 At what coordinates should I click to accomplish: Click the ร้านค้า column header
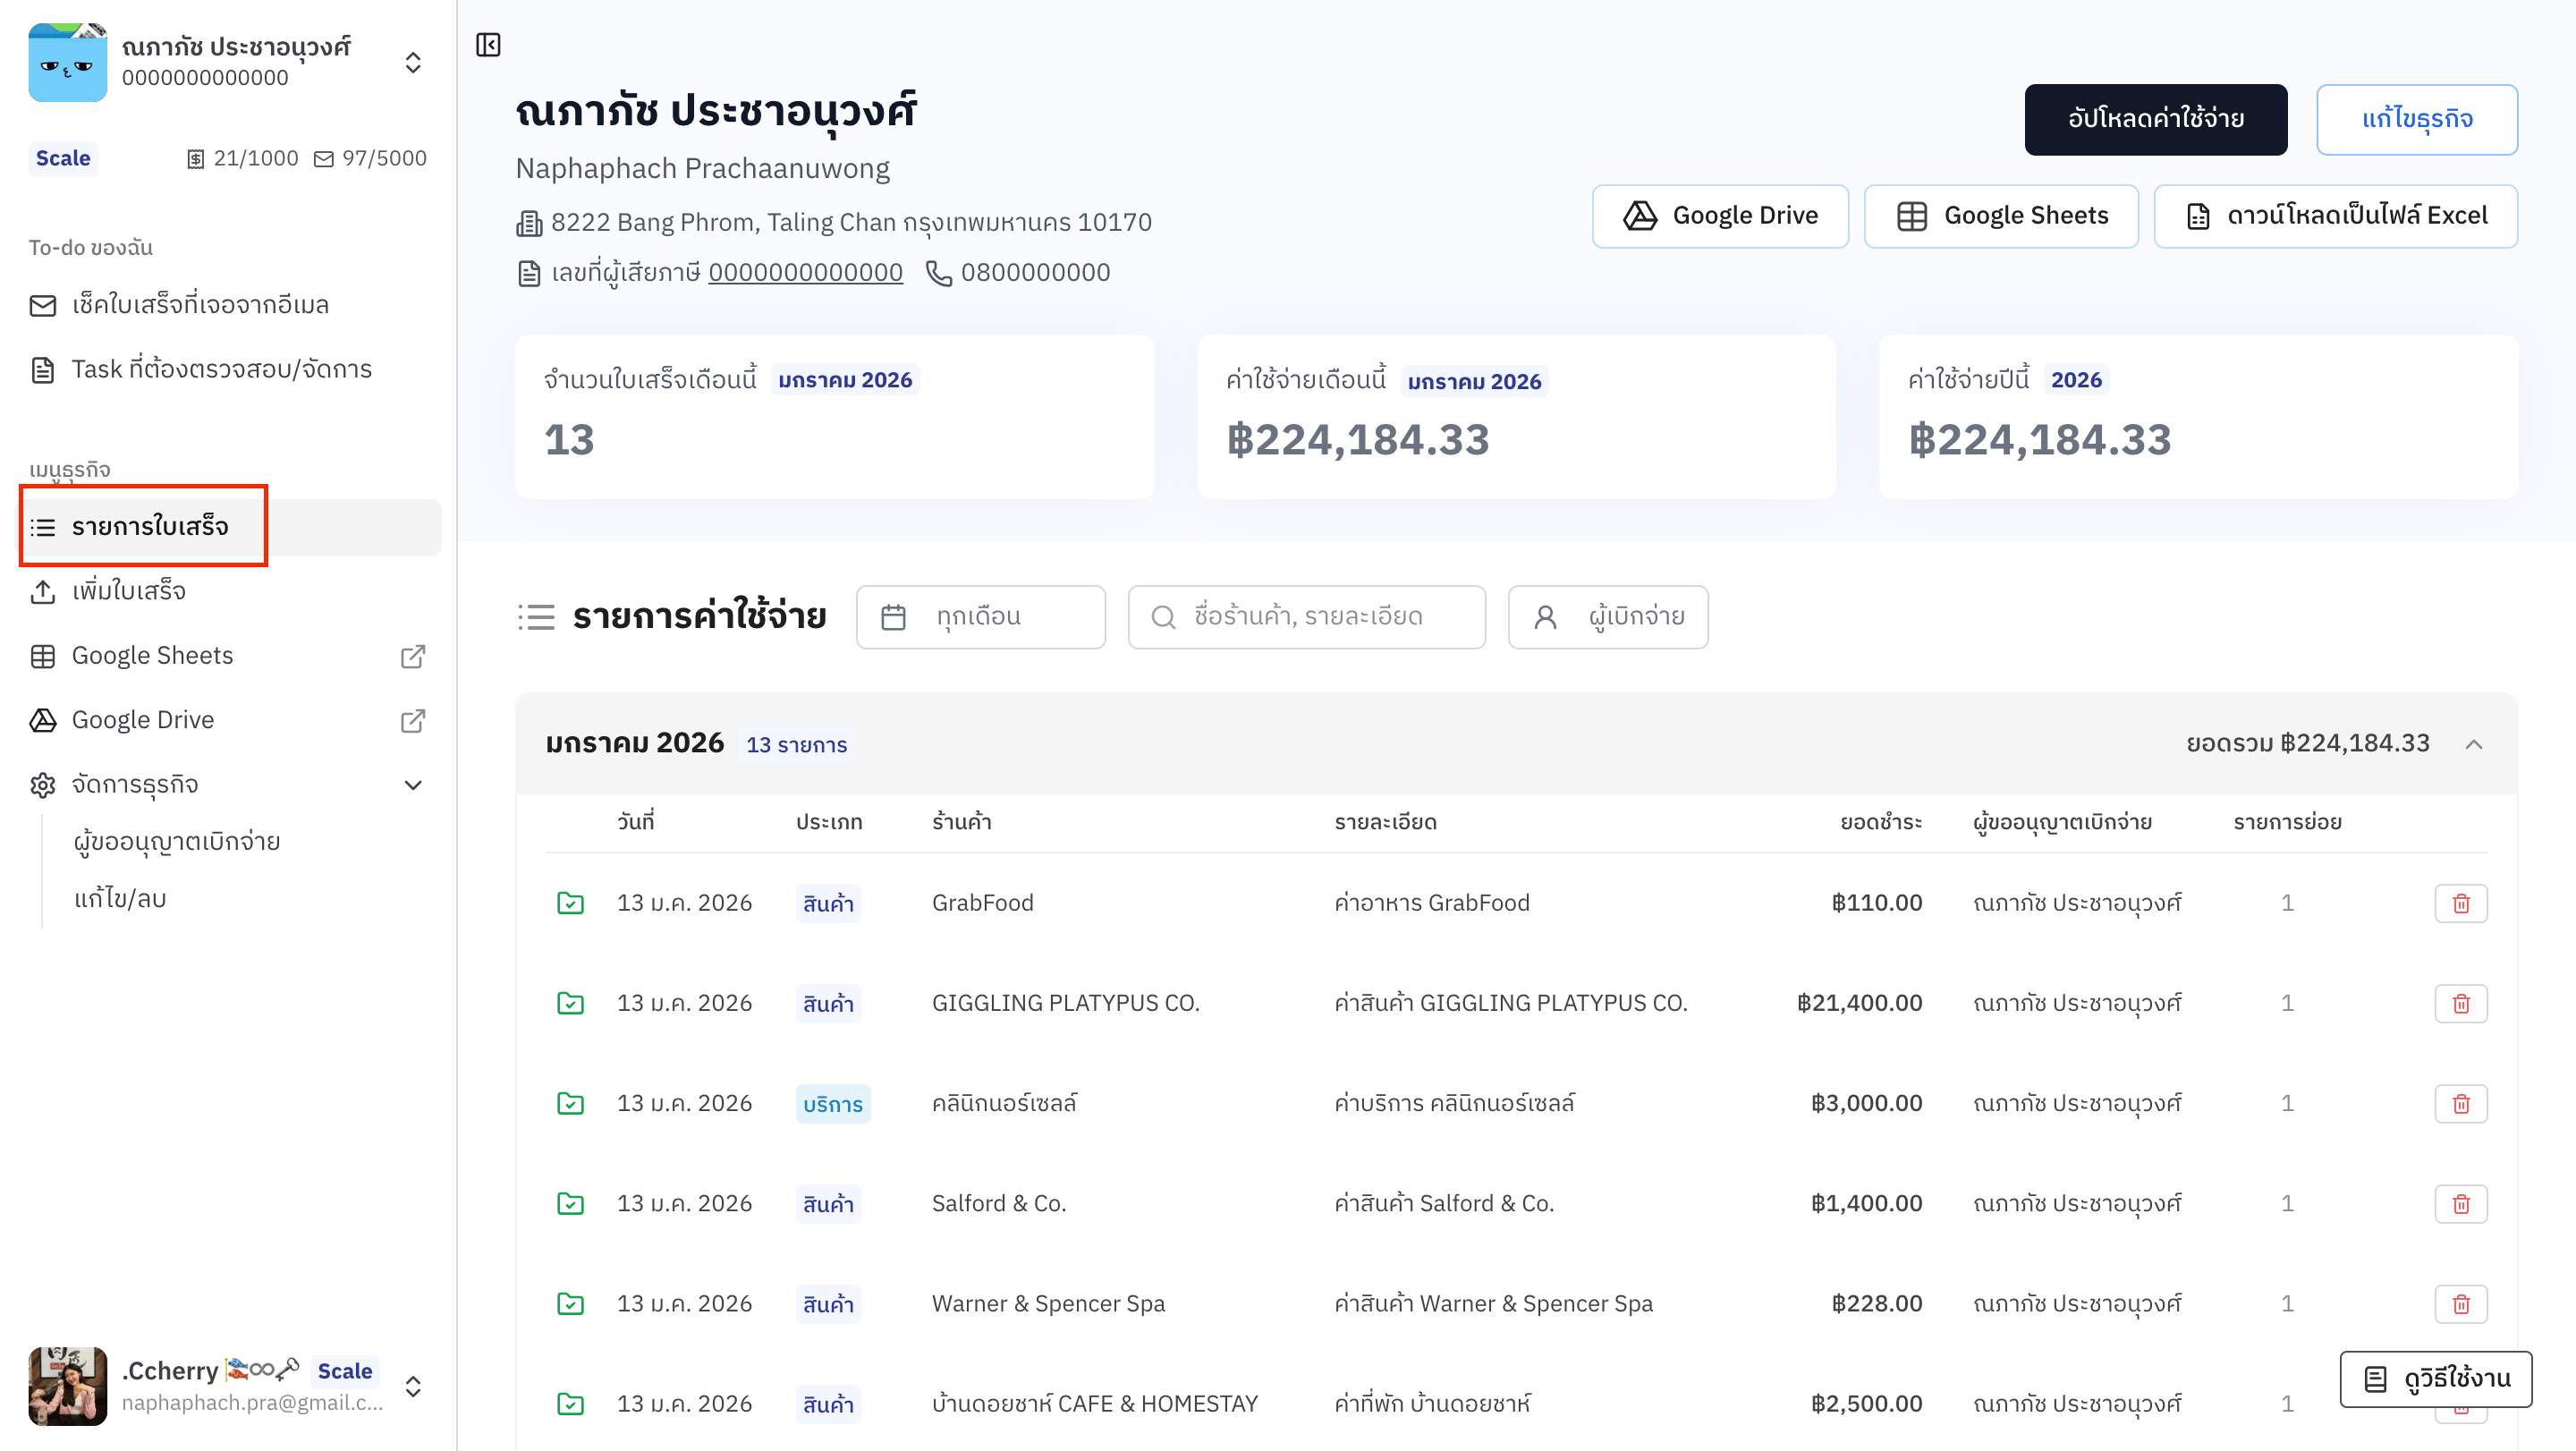click(x=961, y=822)
